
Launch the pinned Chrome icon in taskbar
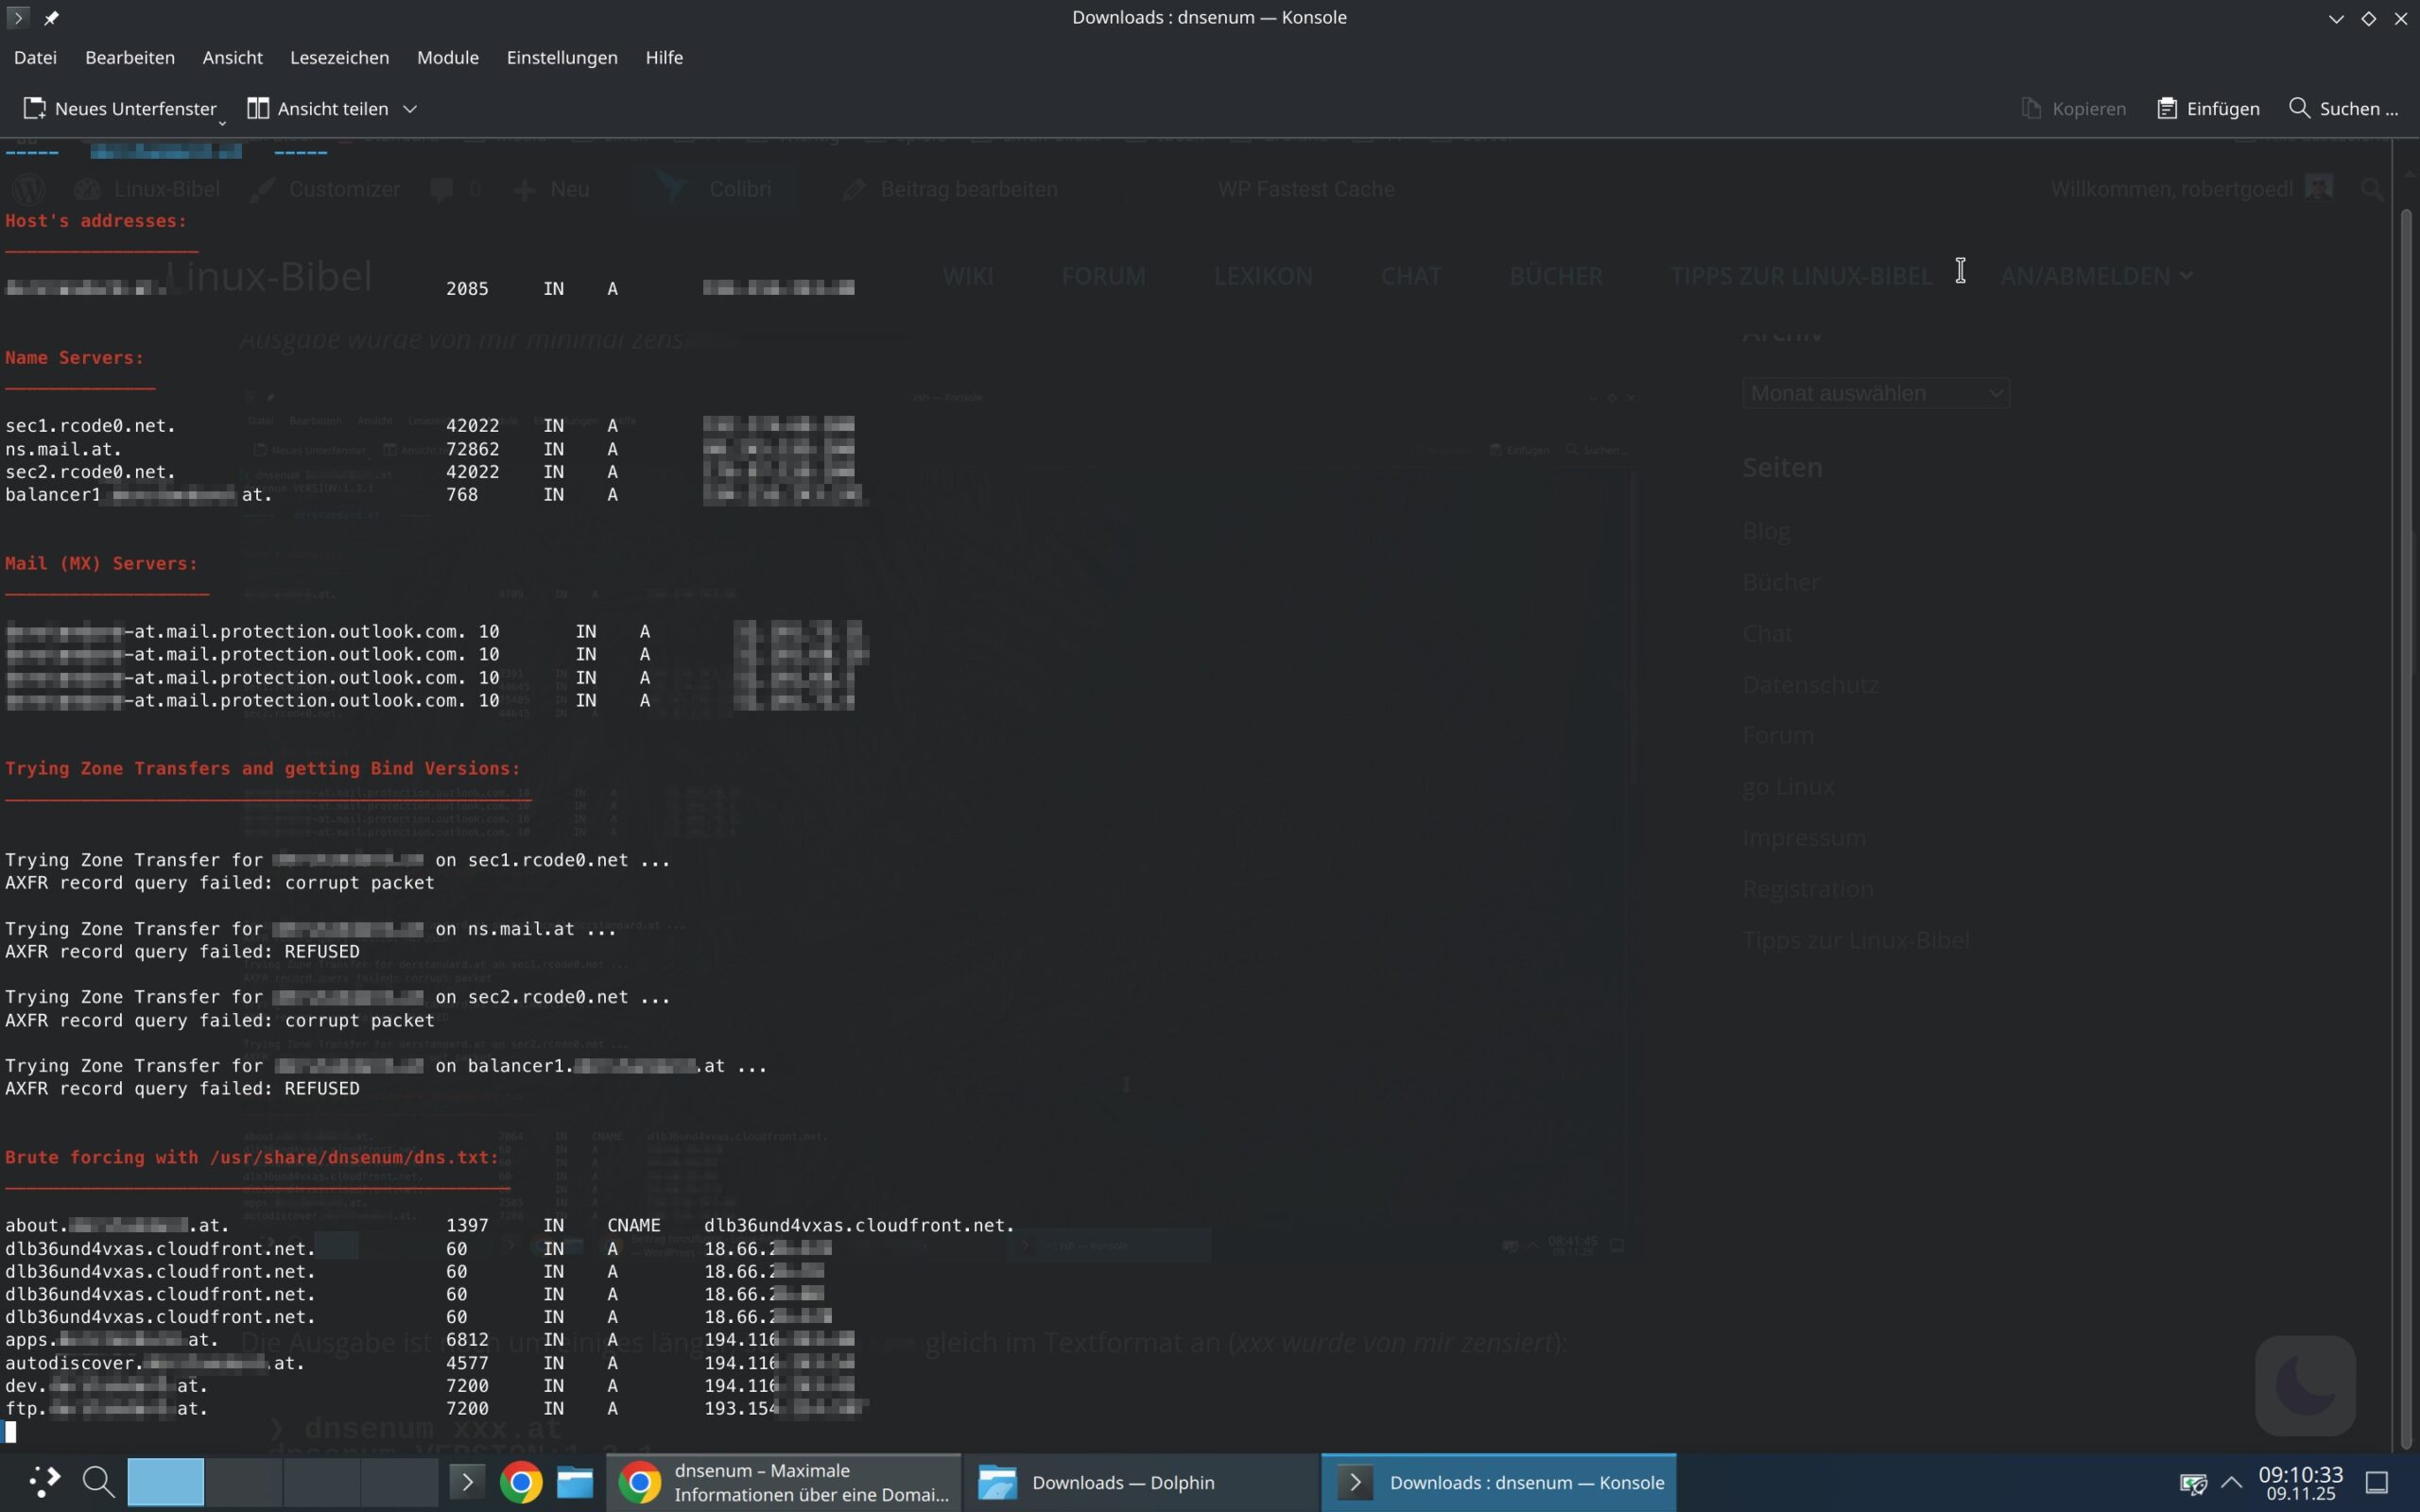coord(521,1482)
